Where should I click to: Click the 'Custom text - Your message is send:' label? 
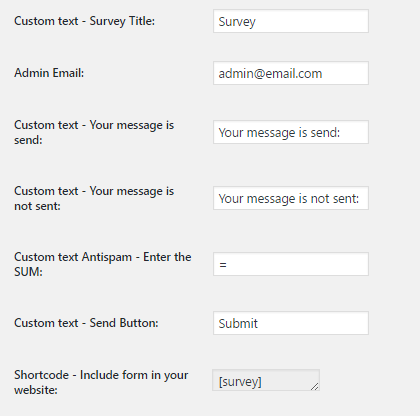tap(94, 132)
